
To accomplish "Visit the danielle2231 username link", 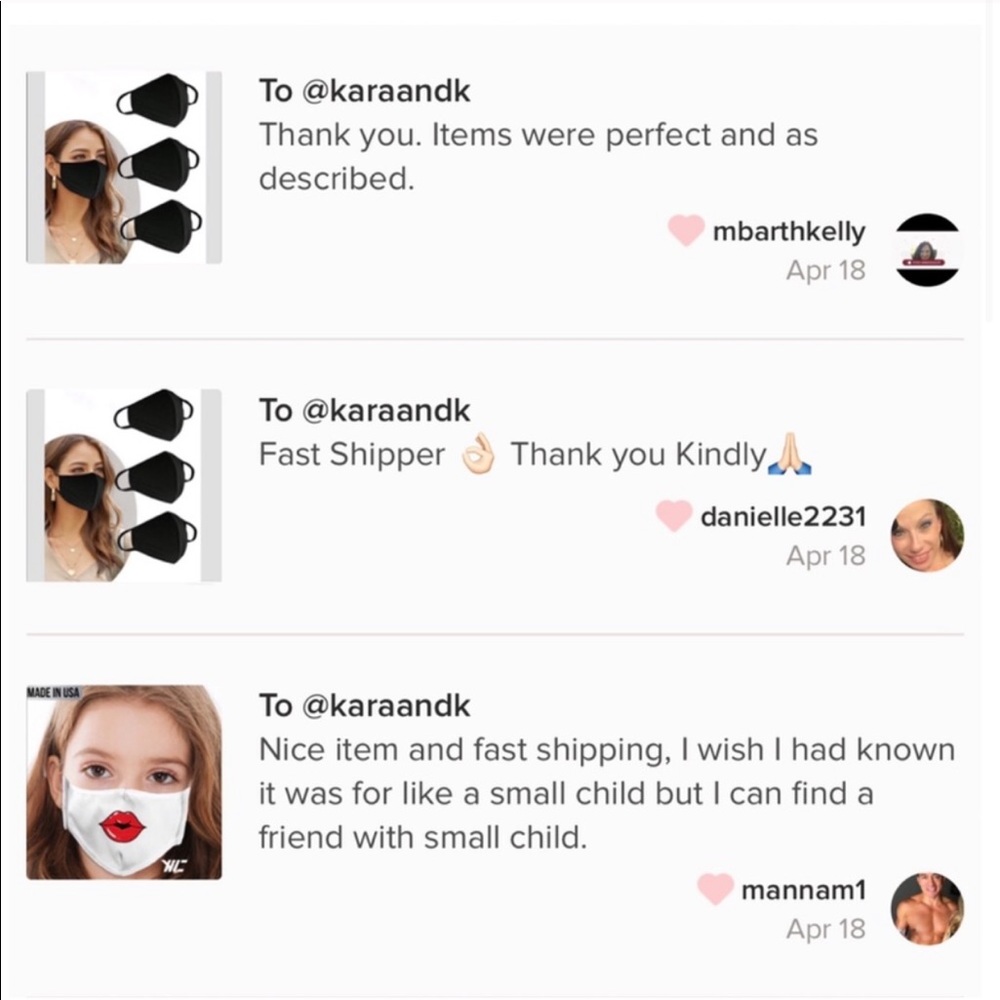I will [783, 516].
